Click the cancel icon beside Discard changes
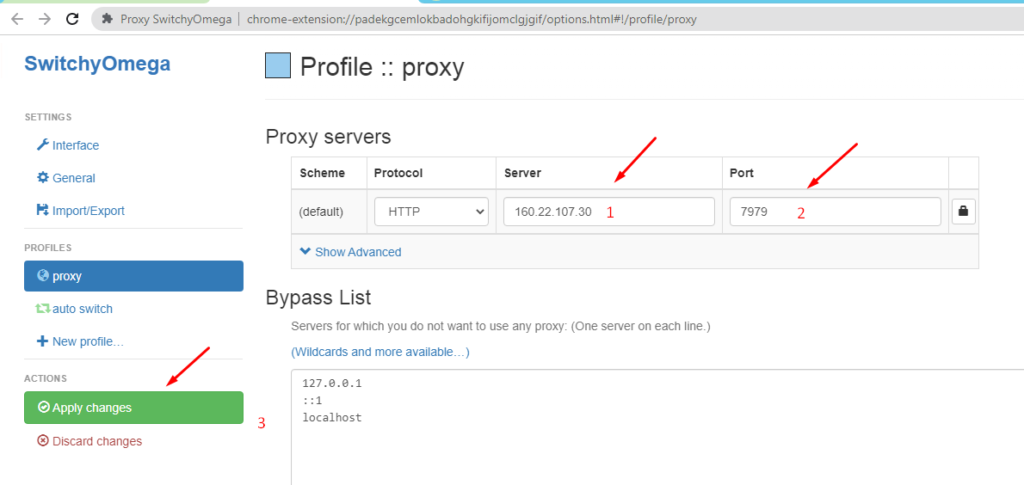 point(43,441)
